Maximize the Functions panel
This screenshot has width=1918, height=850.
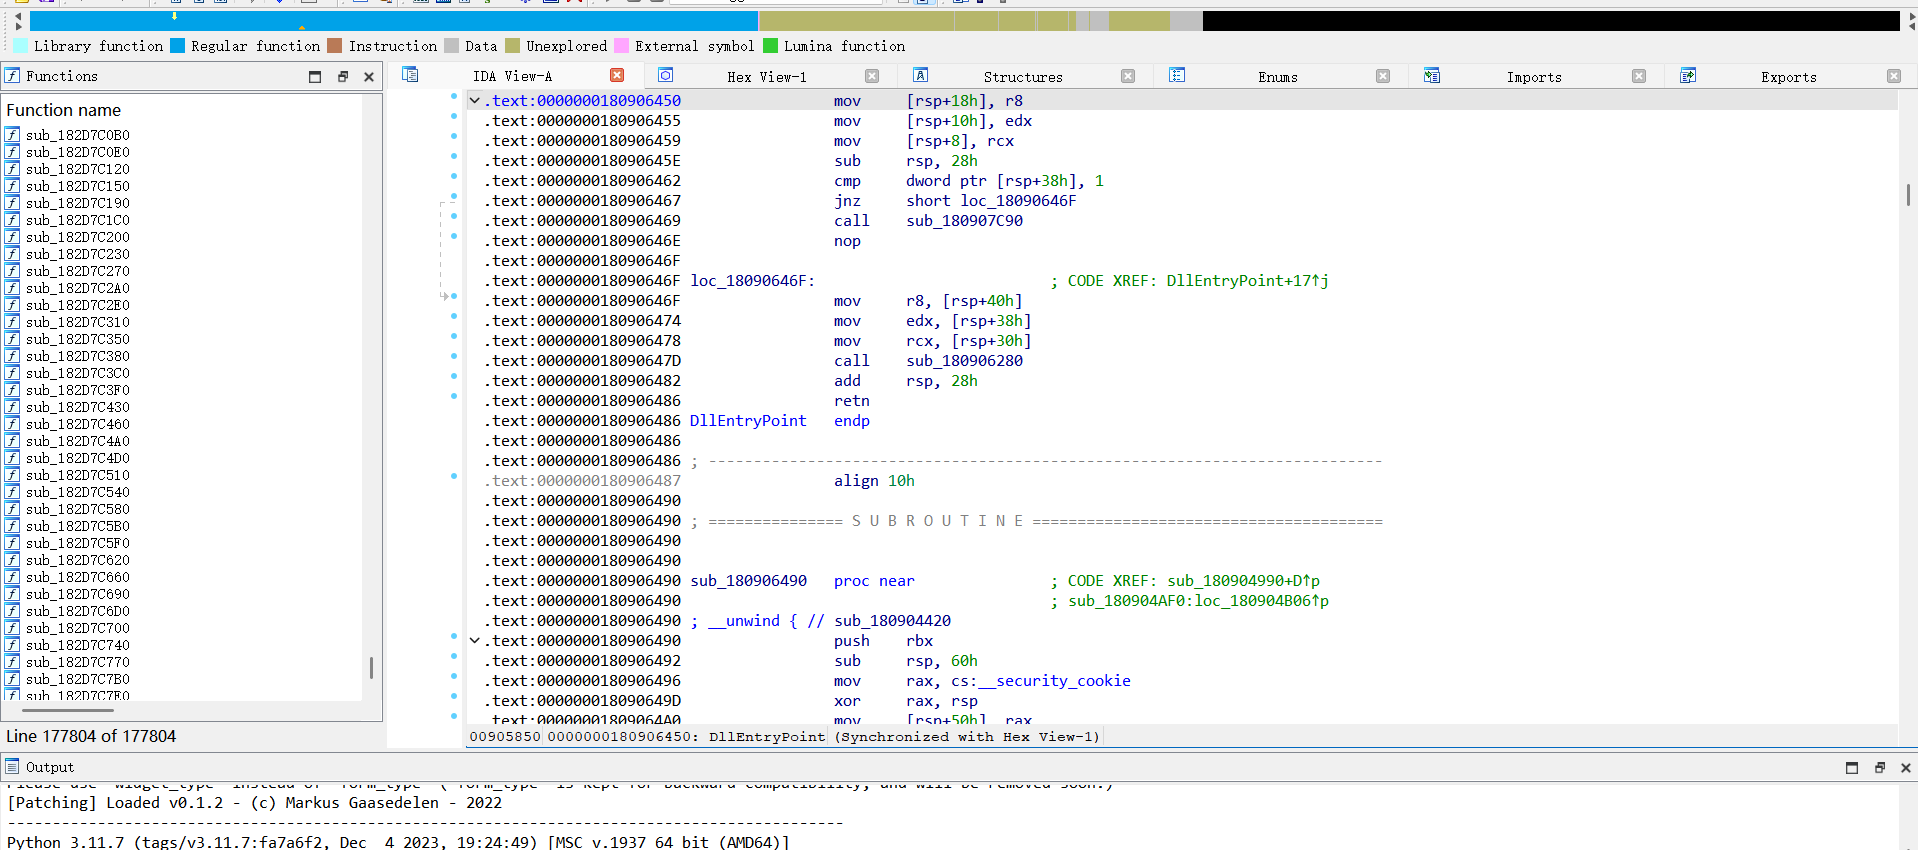tap(315, 76)
